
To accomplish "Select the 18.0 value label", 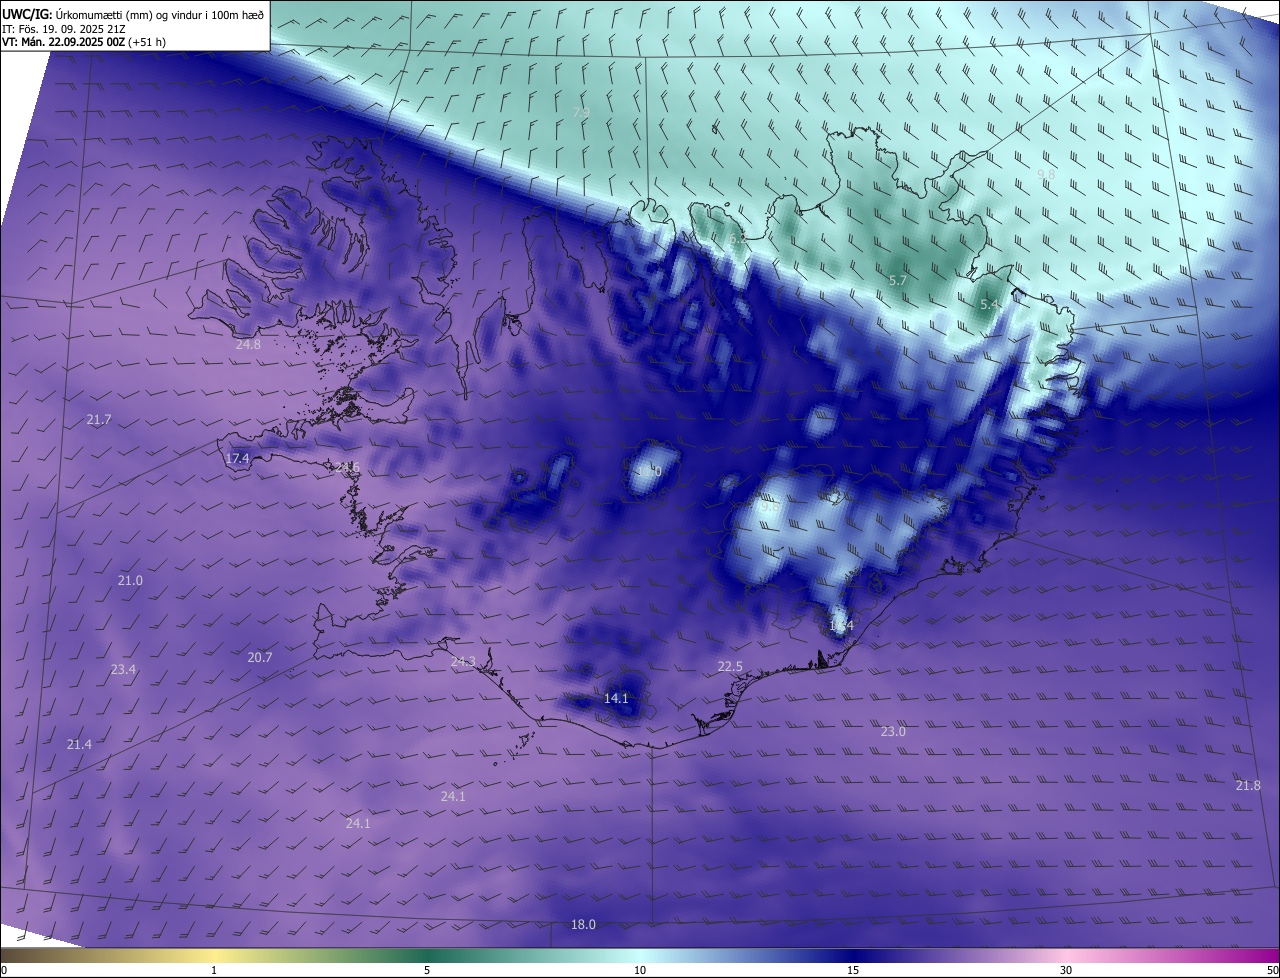I will (x=583, y=925).
